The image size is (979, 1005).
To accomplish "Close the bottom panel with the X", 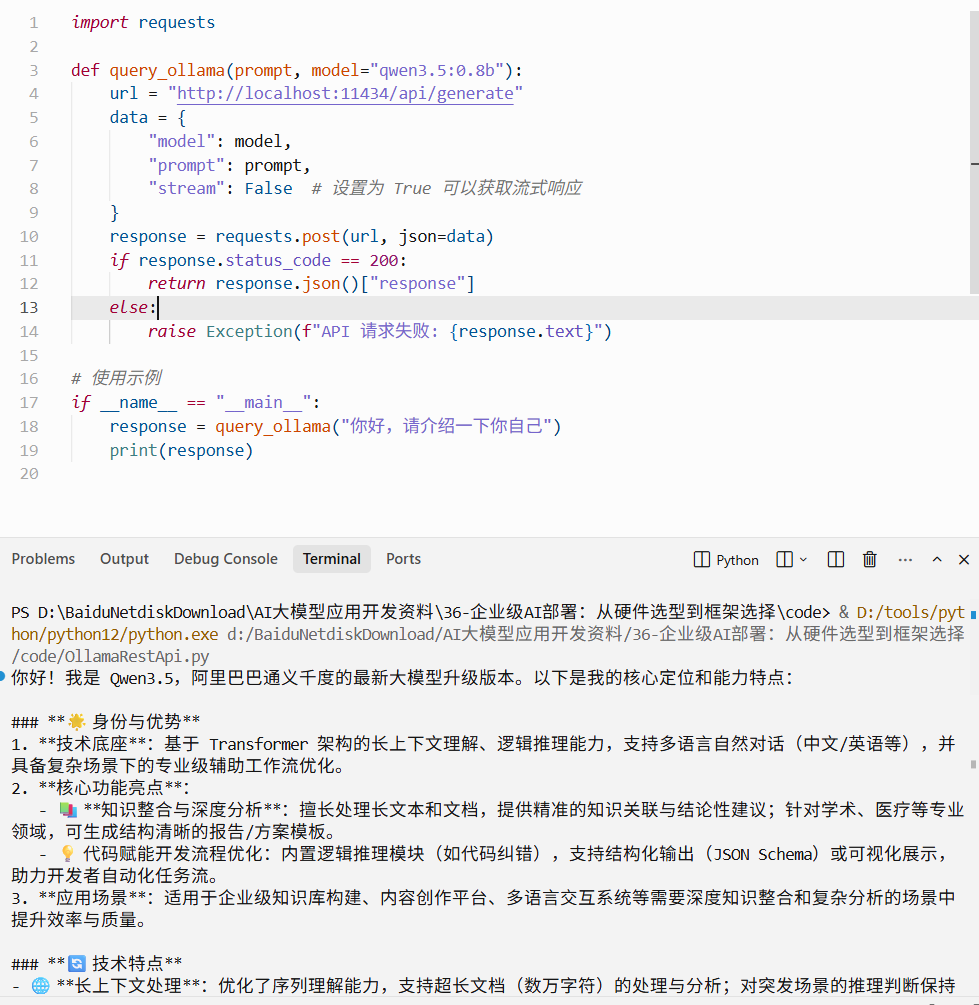I will (x=964, y=560).
